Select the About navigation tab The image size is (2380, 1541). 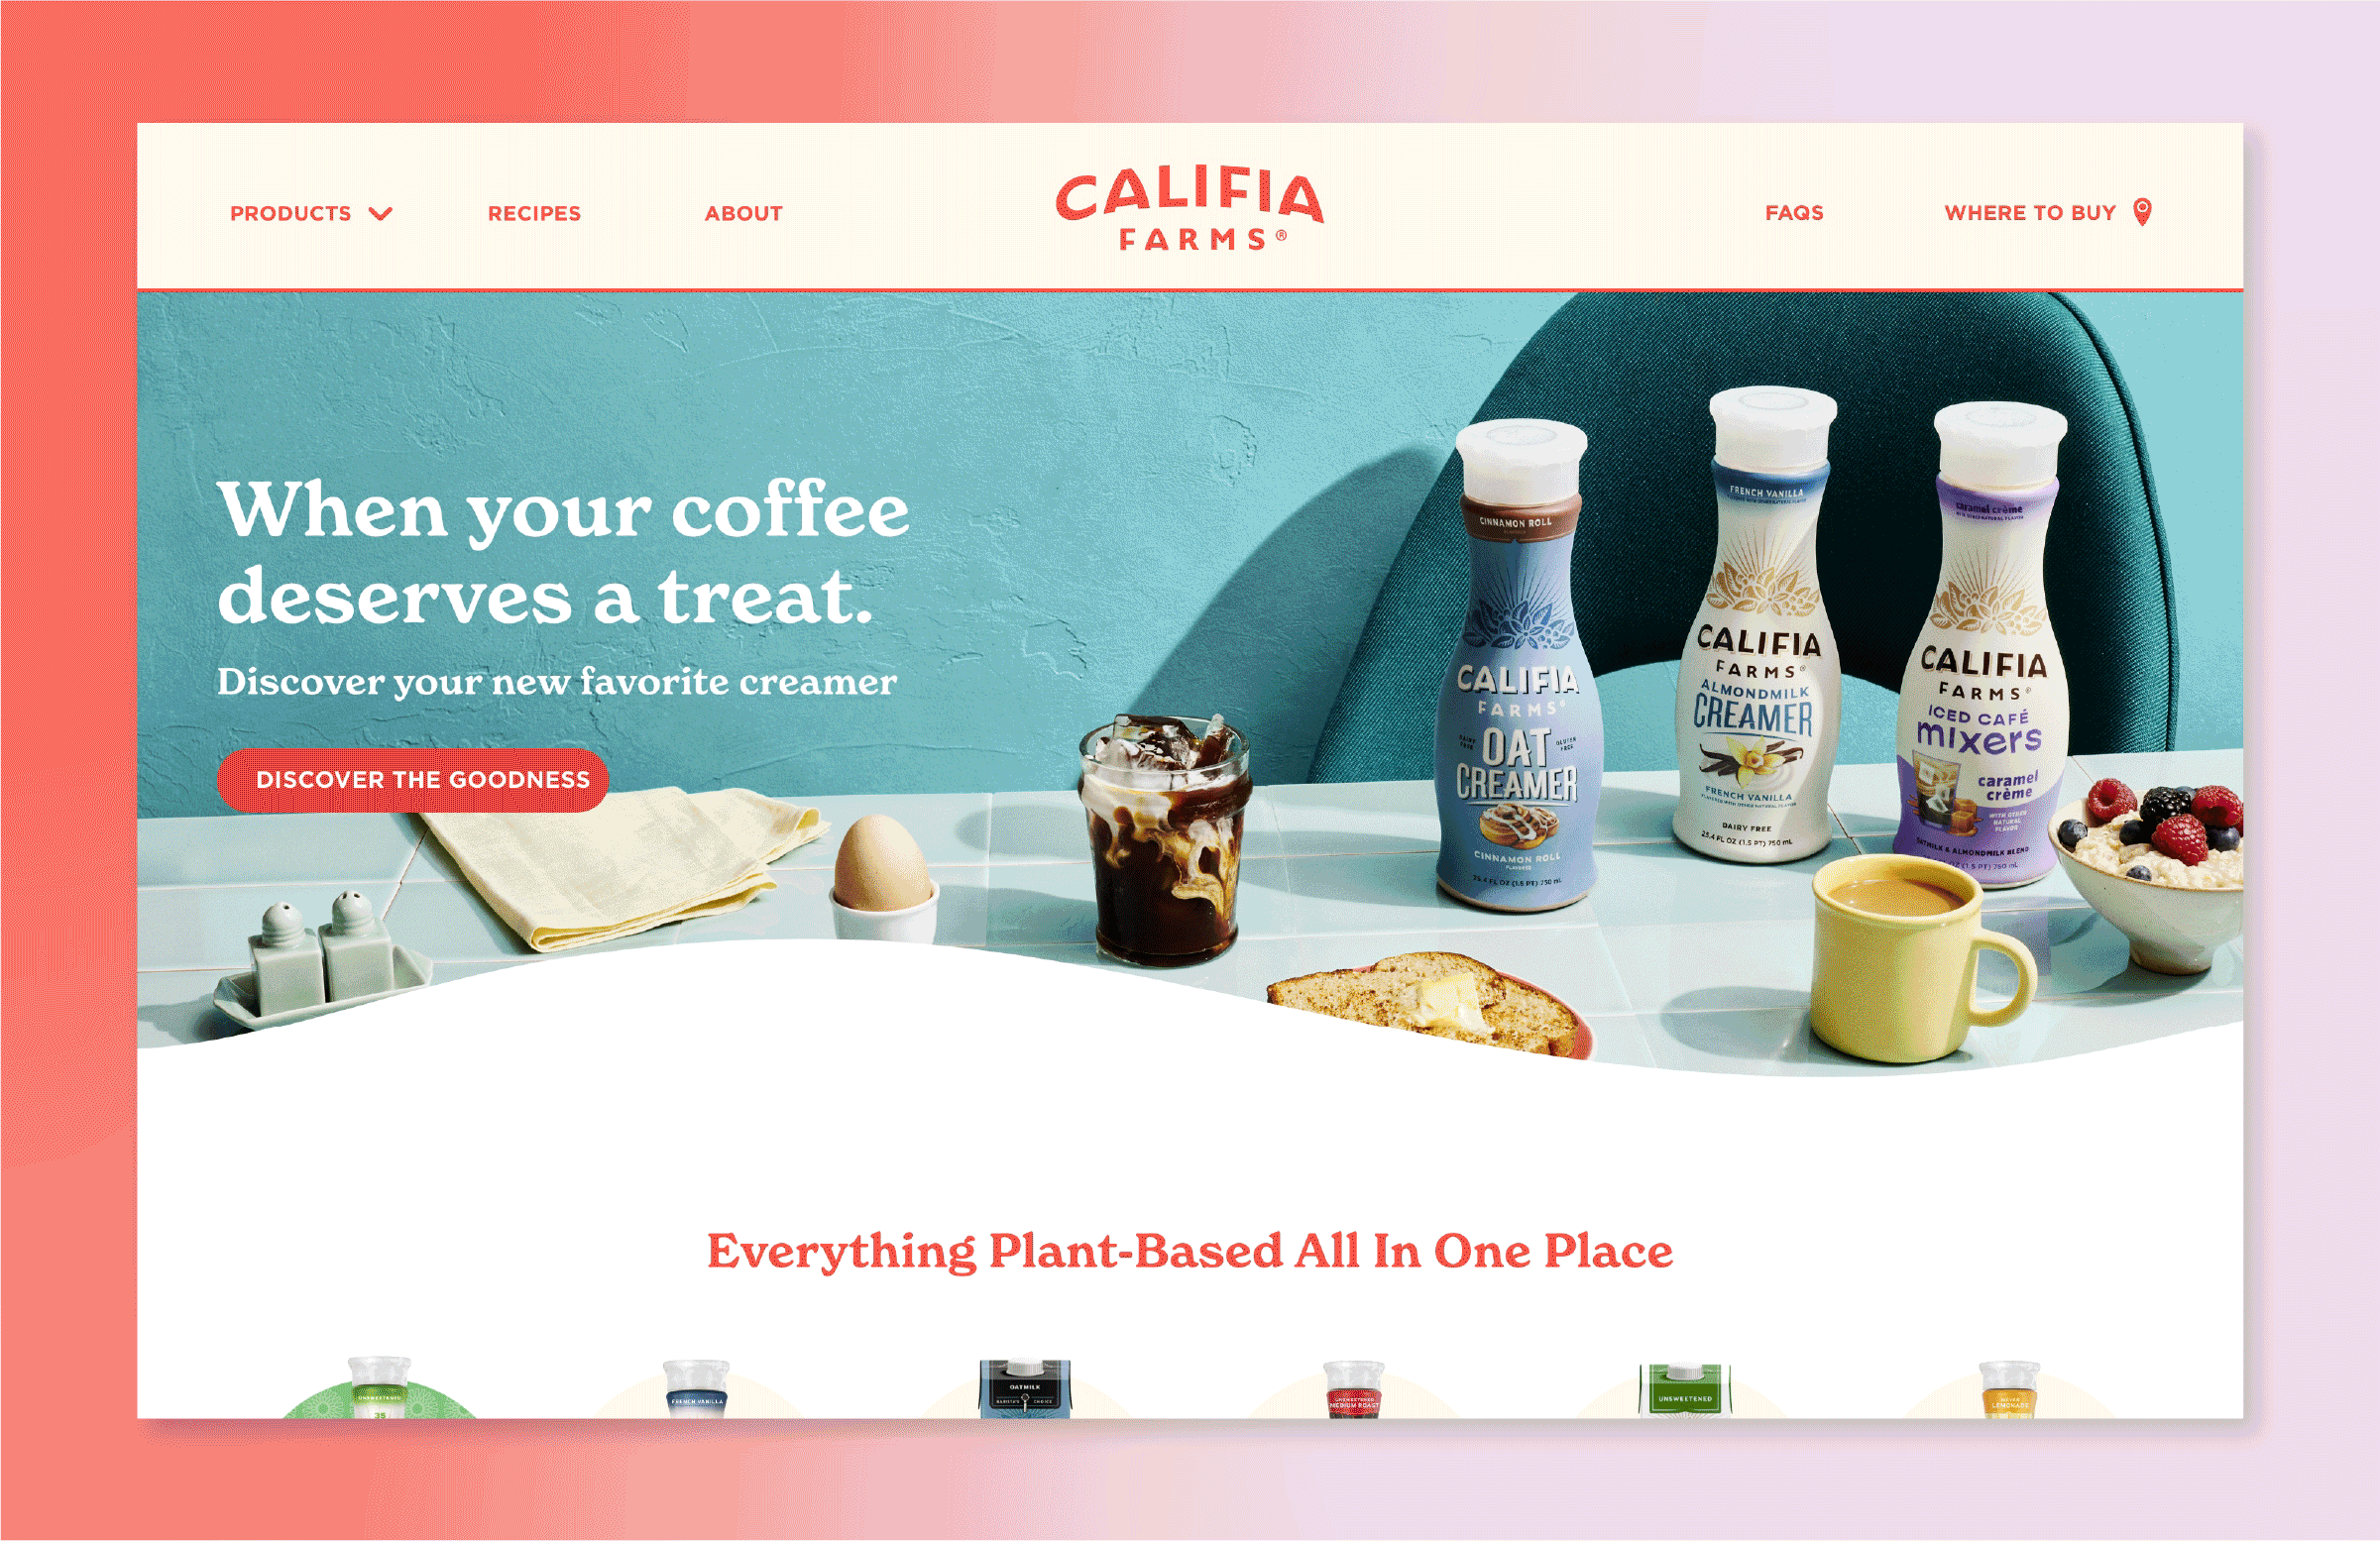(x=744, y=213)
